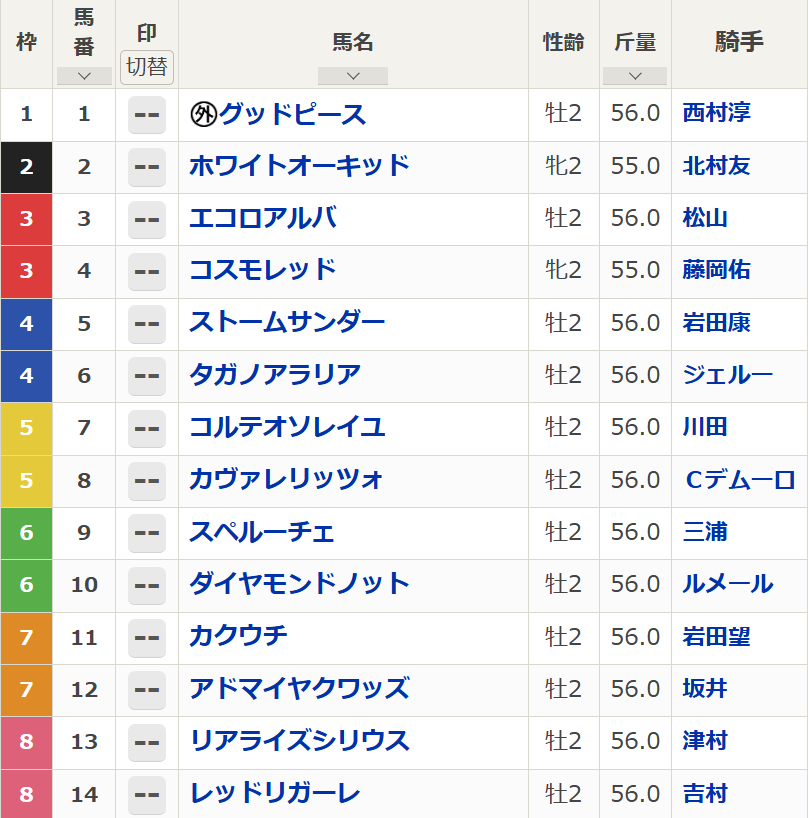Open horse page for リアライズシリウス
This screenshot has height=818, width=808.
point(299,741)
